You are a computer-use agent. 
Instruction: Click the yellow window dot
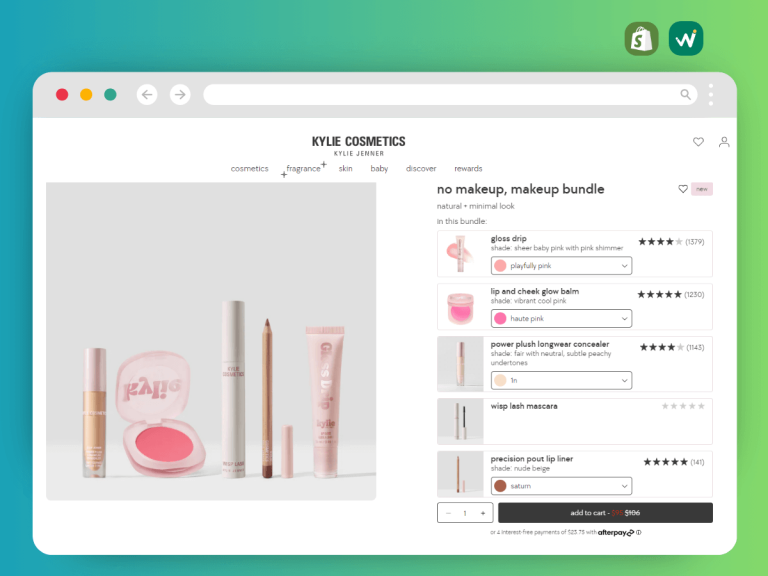[x=86, y=95]
